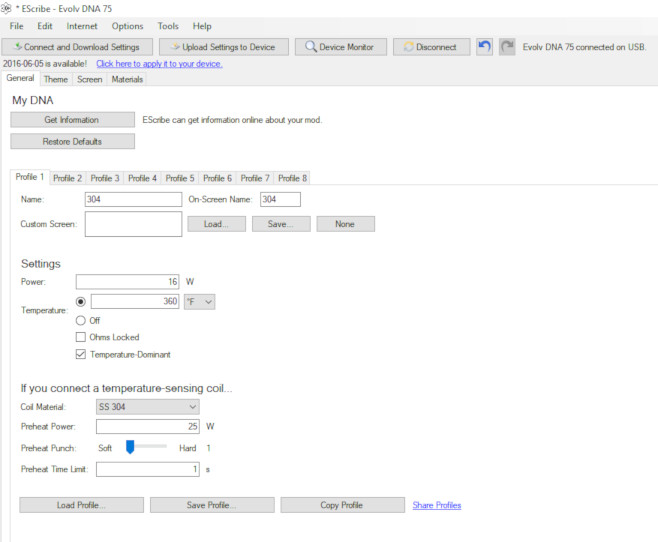Open the Device Monitor
The width and height of the screenshot is (658, 542).
pos(340,47)
